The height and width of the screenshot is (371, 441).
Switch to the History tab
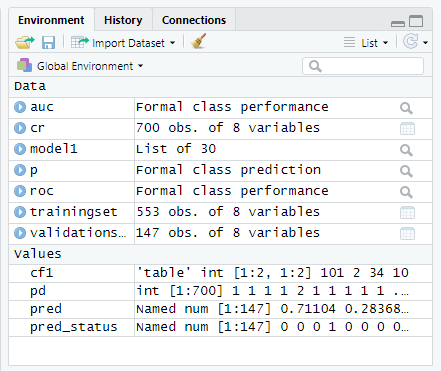pos(123,20)
